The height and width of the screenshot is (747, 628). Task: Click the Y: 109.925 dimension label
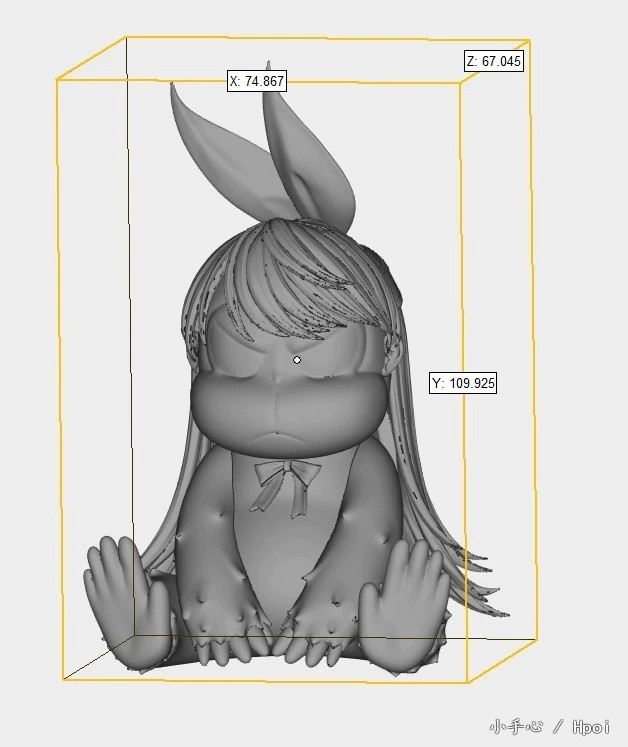[463, 383]
